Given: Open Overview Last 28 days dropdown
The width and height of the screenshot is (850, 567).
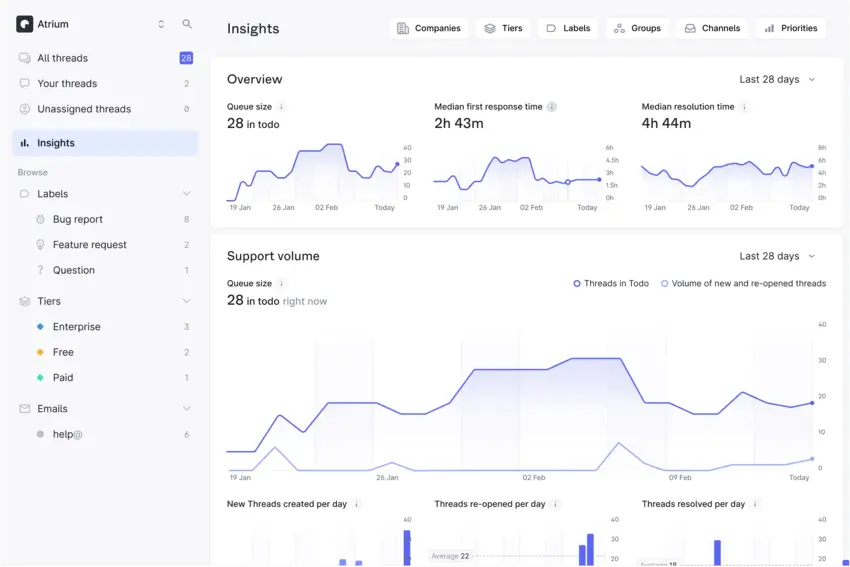Looking at the screenshot, I should pyautogui.click(x=777, y=79).
